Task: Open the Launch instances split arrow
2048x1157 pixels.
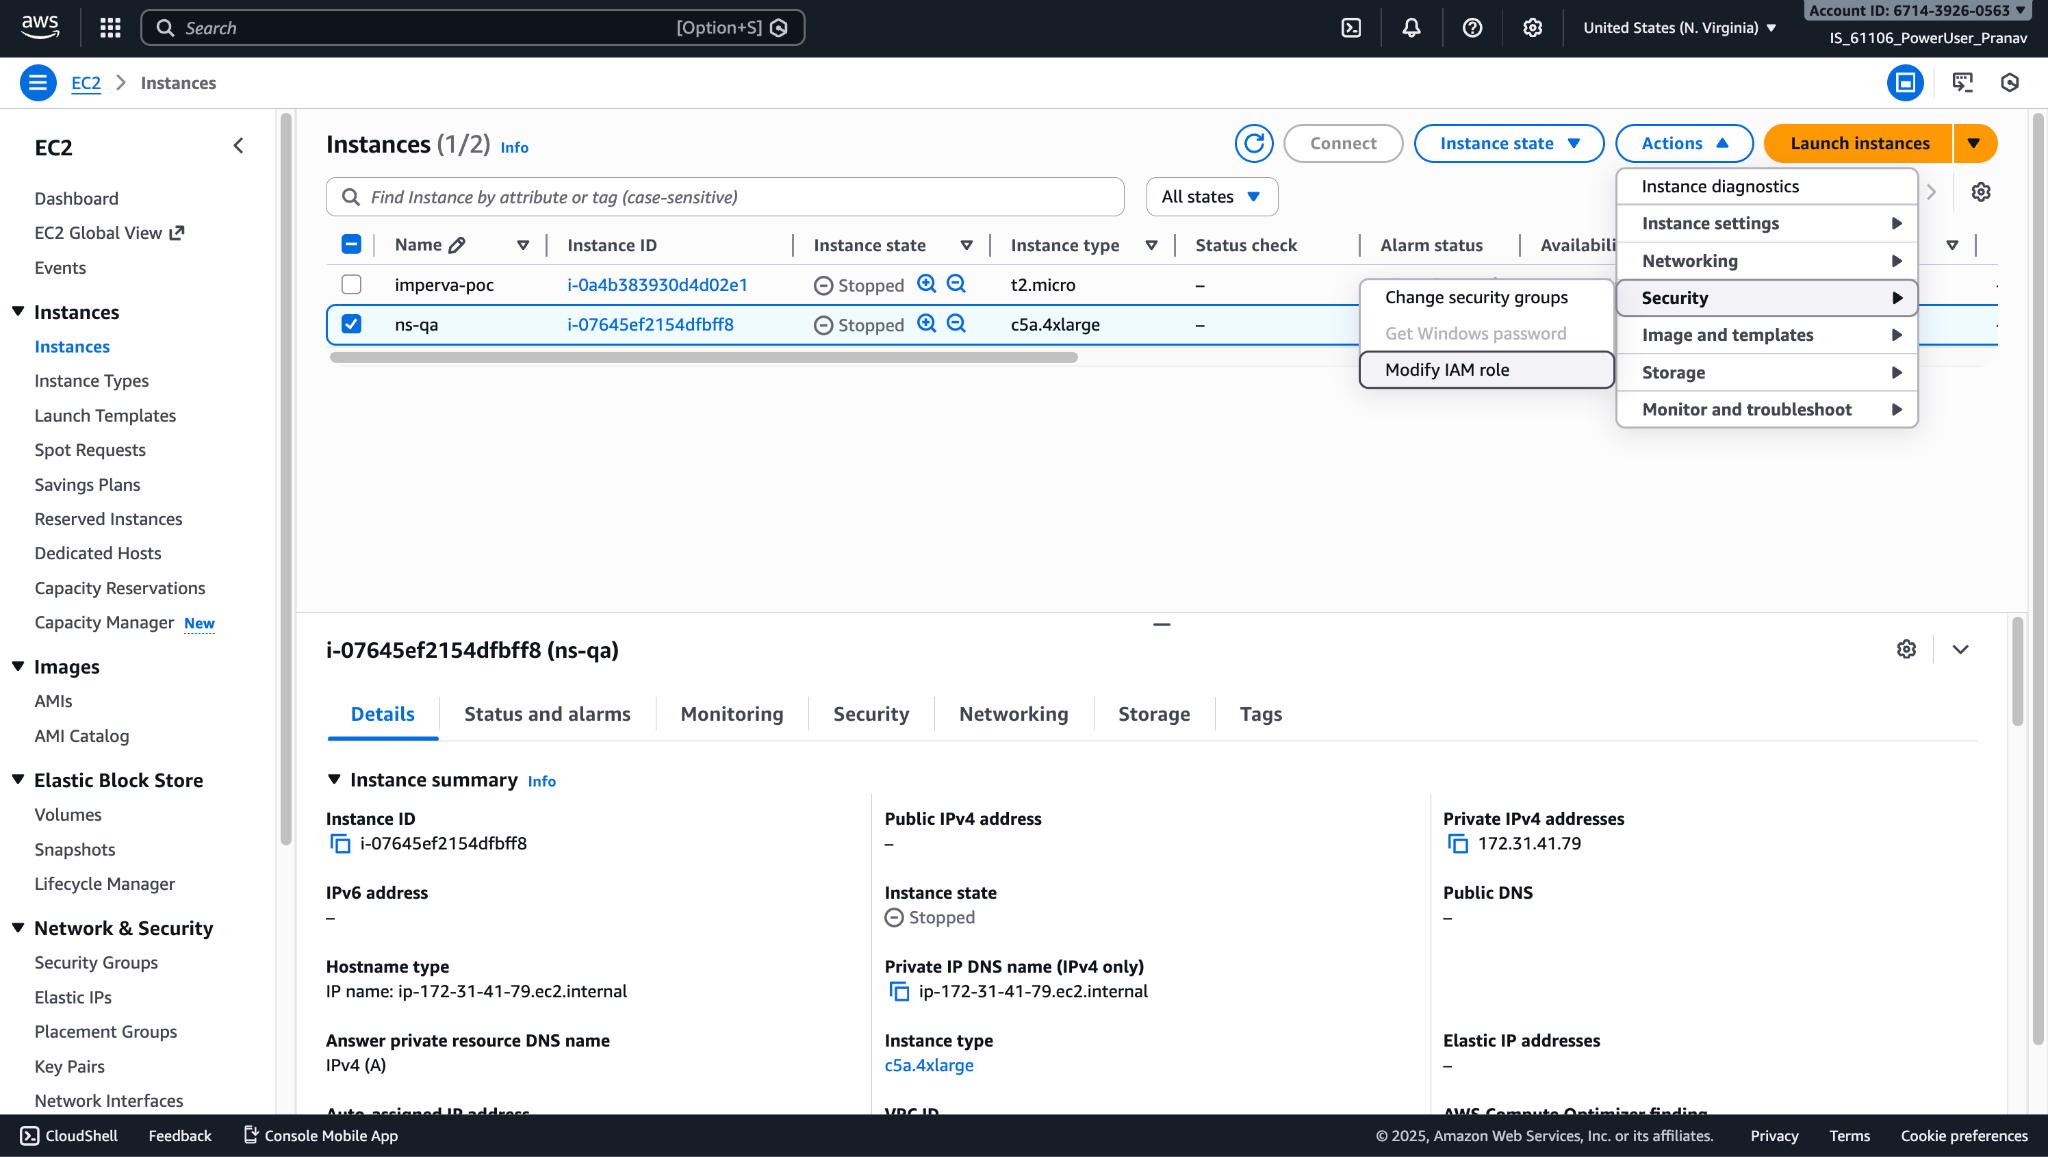Action: [x=1974, y=143]
